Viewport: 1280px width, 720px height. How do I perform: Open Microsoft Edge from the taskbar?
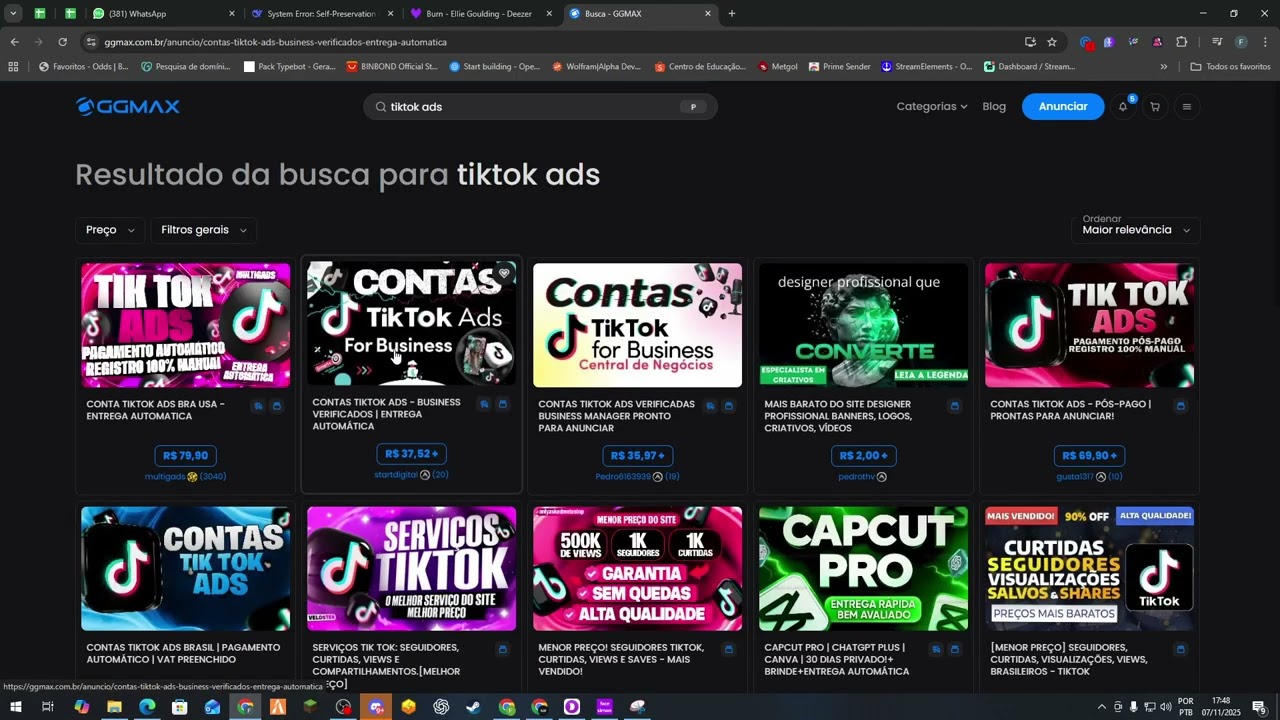(147, 707)
